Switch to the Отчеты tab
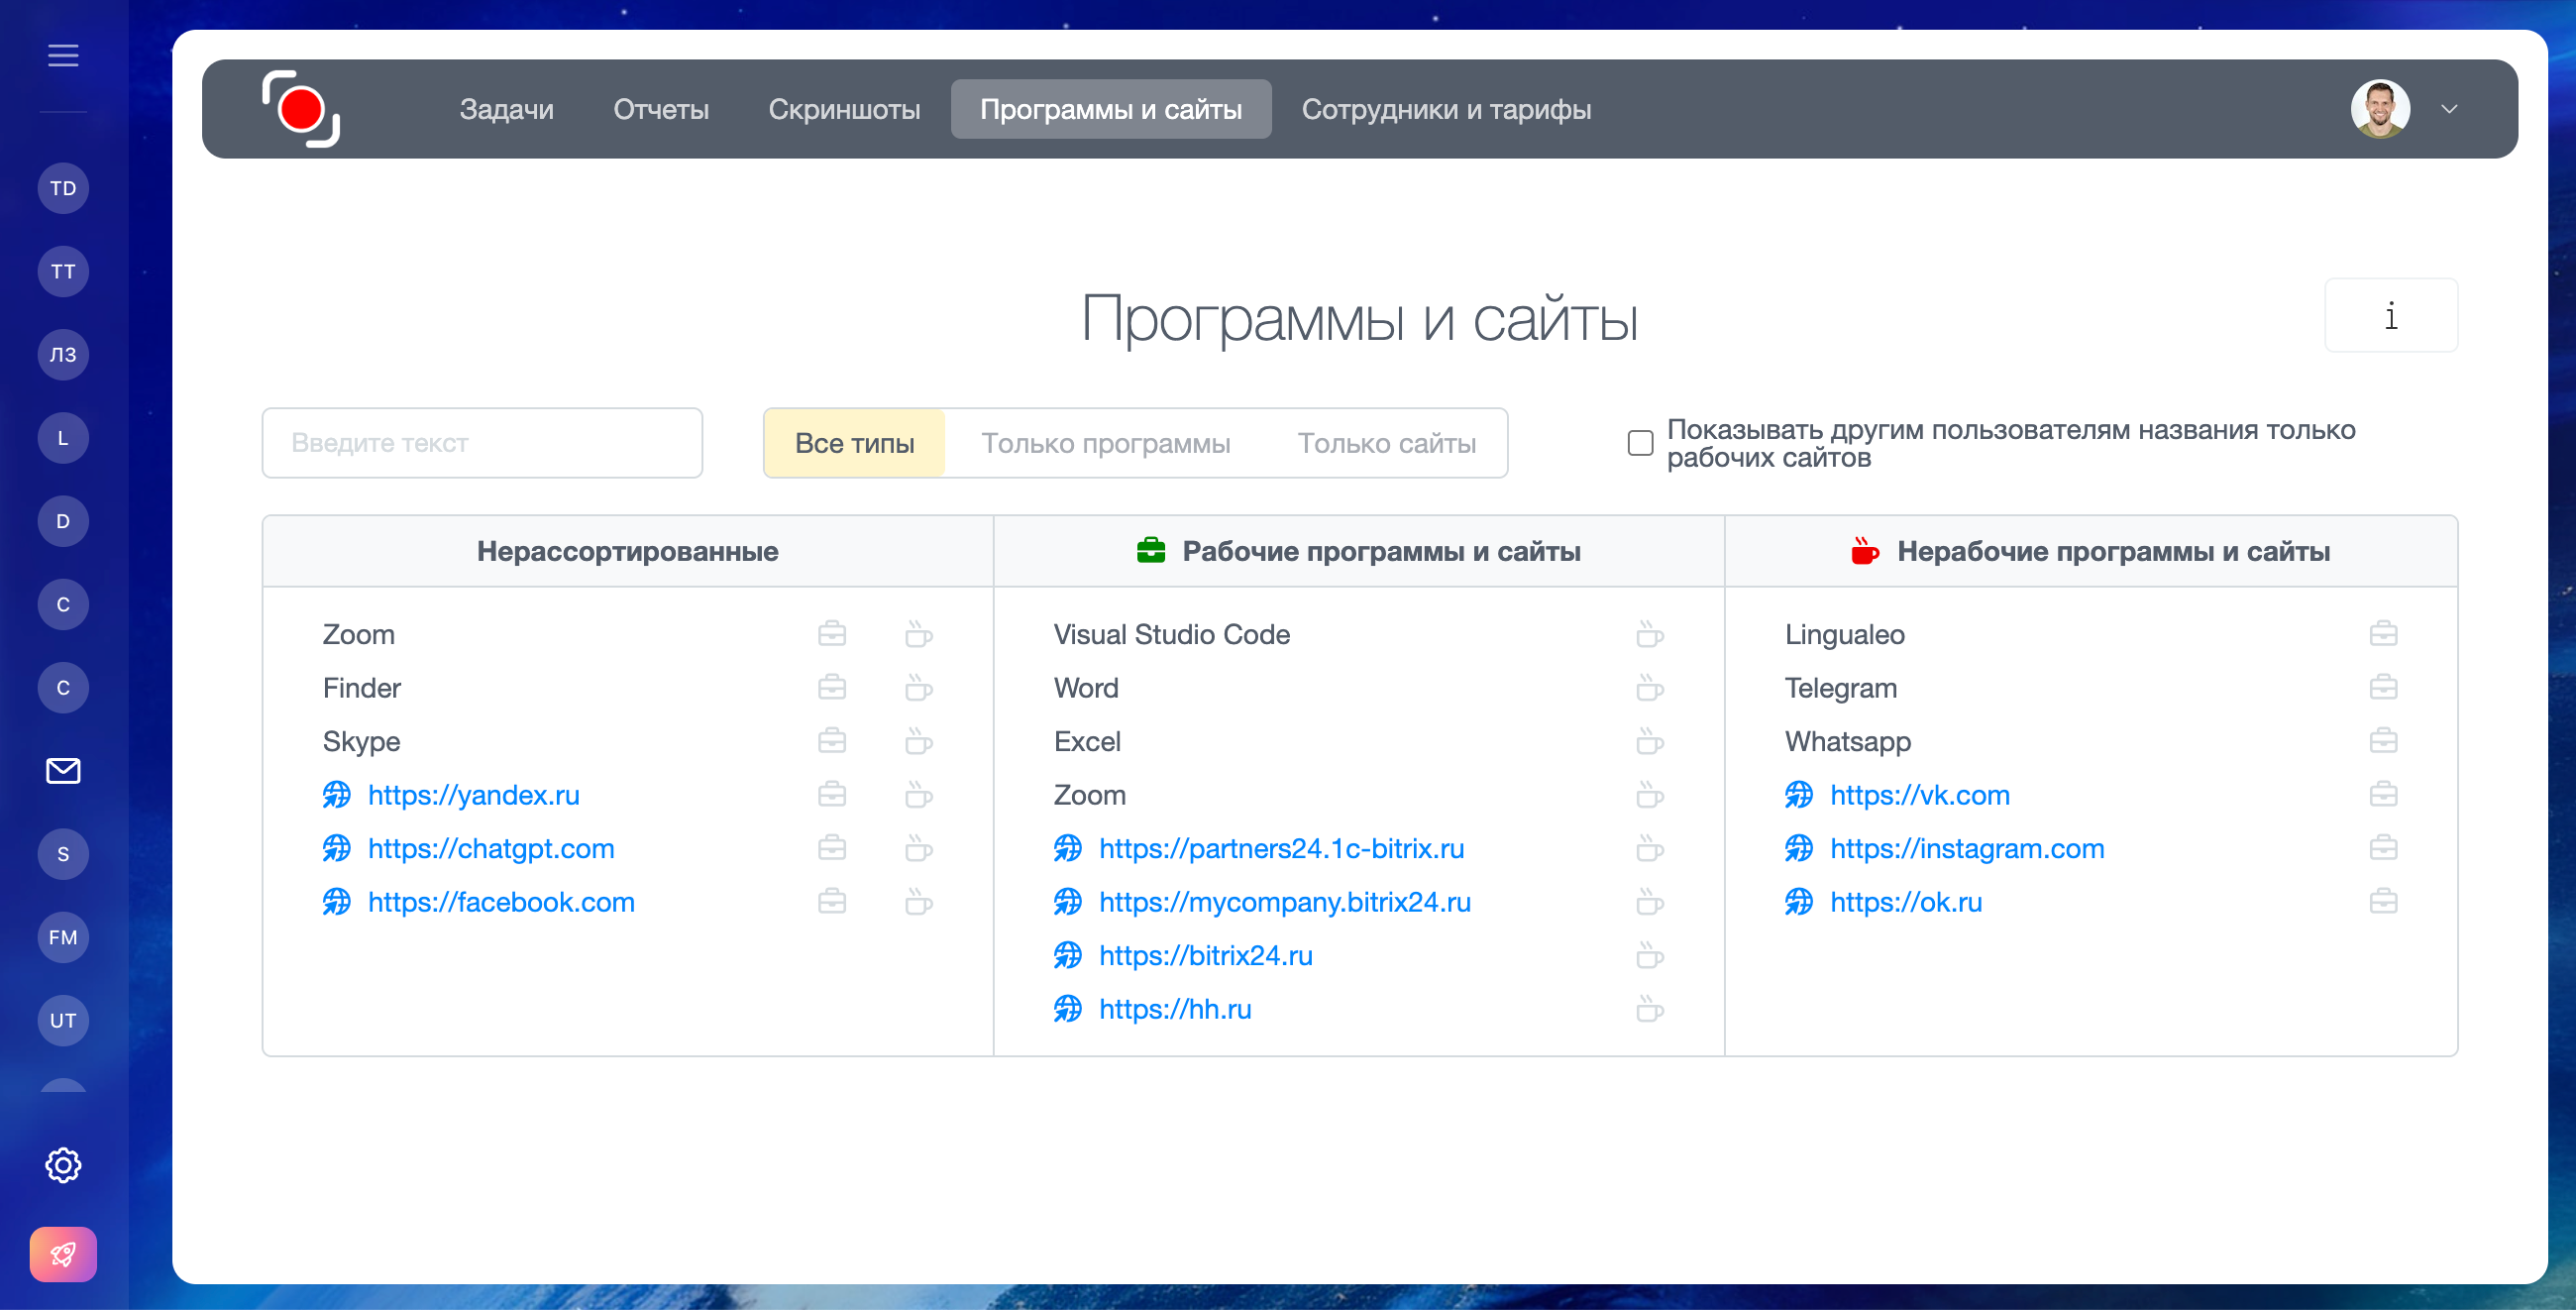2576x1310 pixels. pyautogui.click(x=660, y=109)
